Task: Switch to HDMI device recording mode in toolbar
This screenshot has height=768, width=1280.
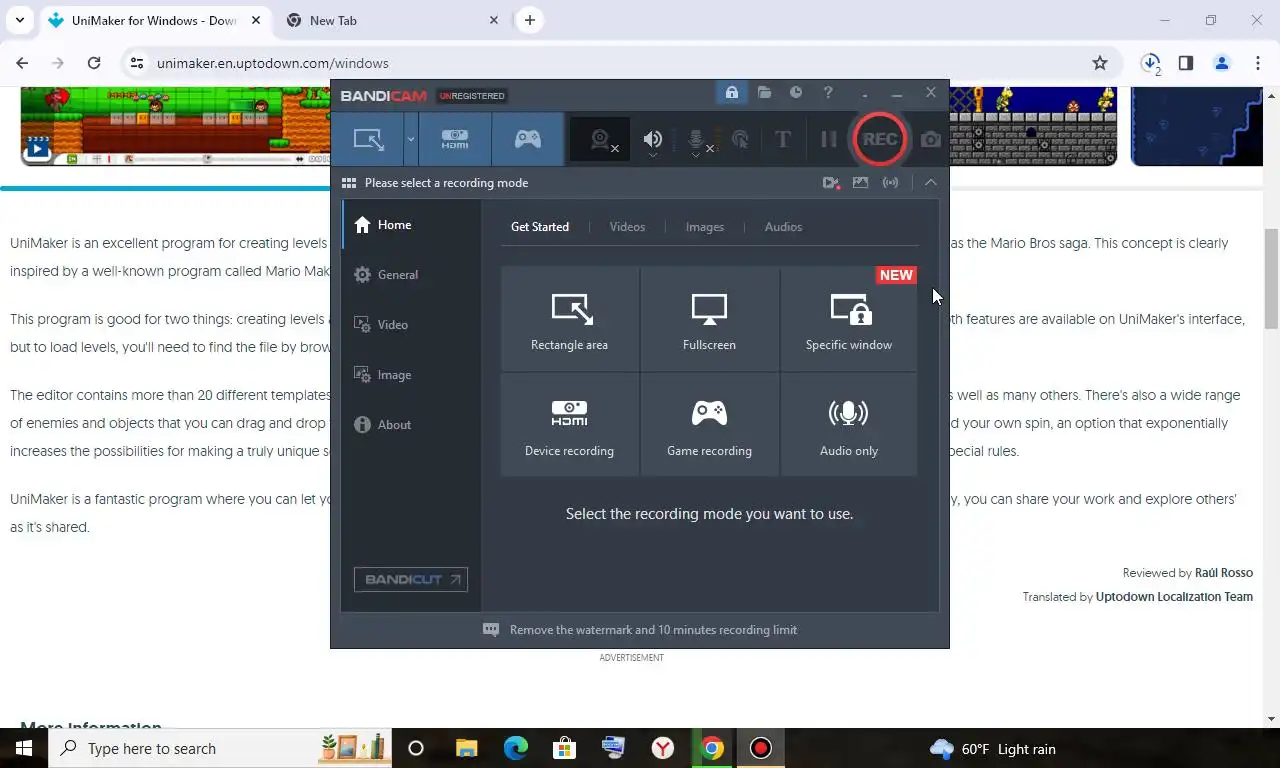Action: 455,139
